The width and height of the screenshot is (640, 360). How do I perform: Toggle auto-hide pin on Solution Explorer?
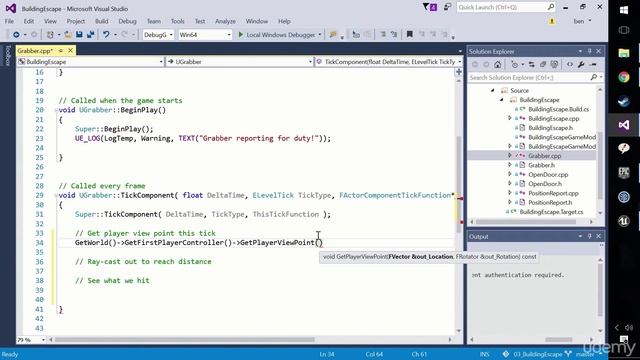click(590, 51)
